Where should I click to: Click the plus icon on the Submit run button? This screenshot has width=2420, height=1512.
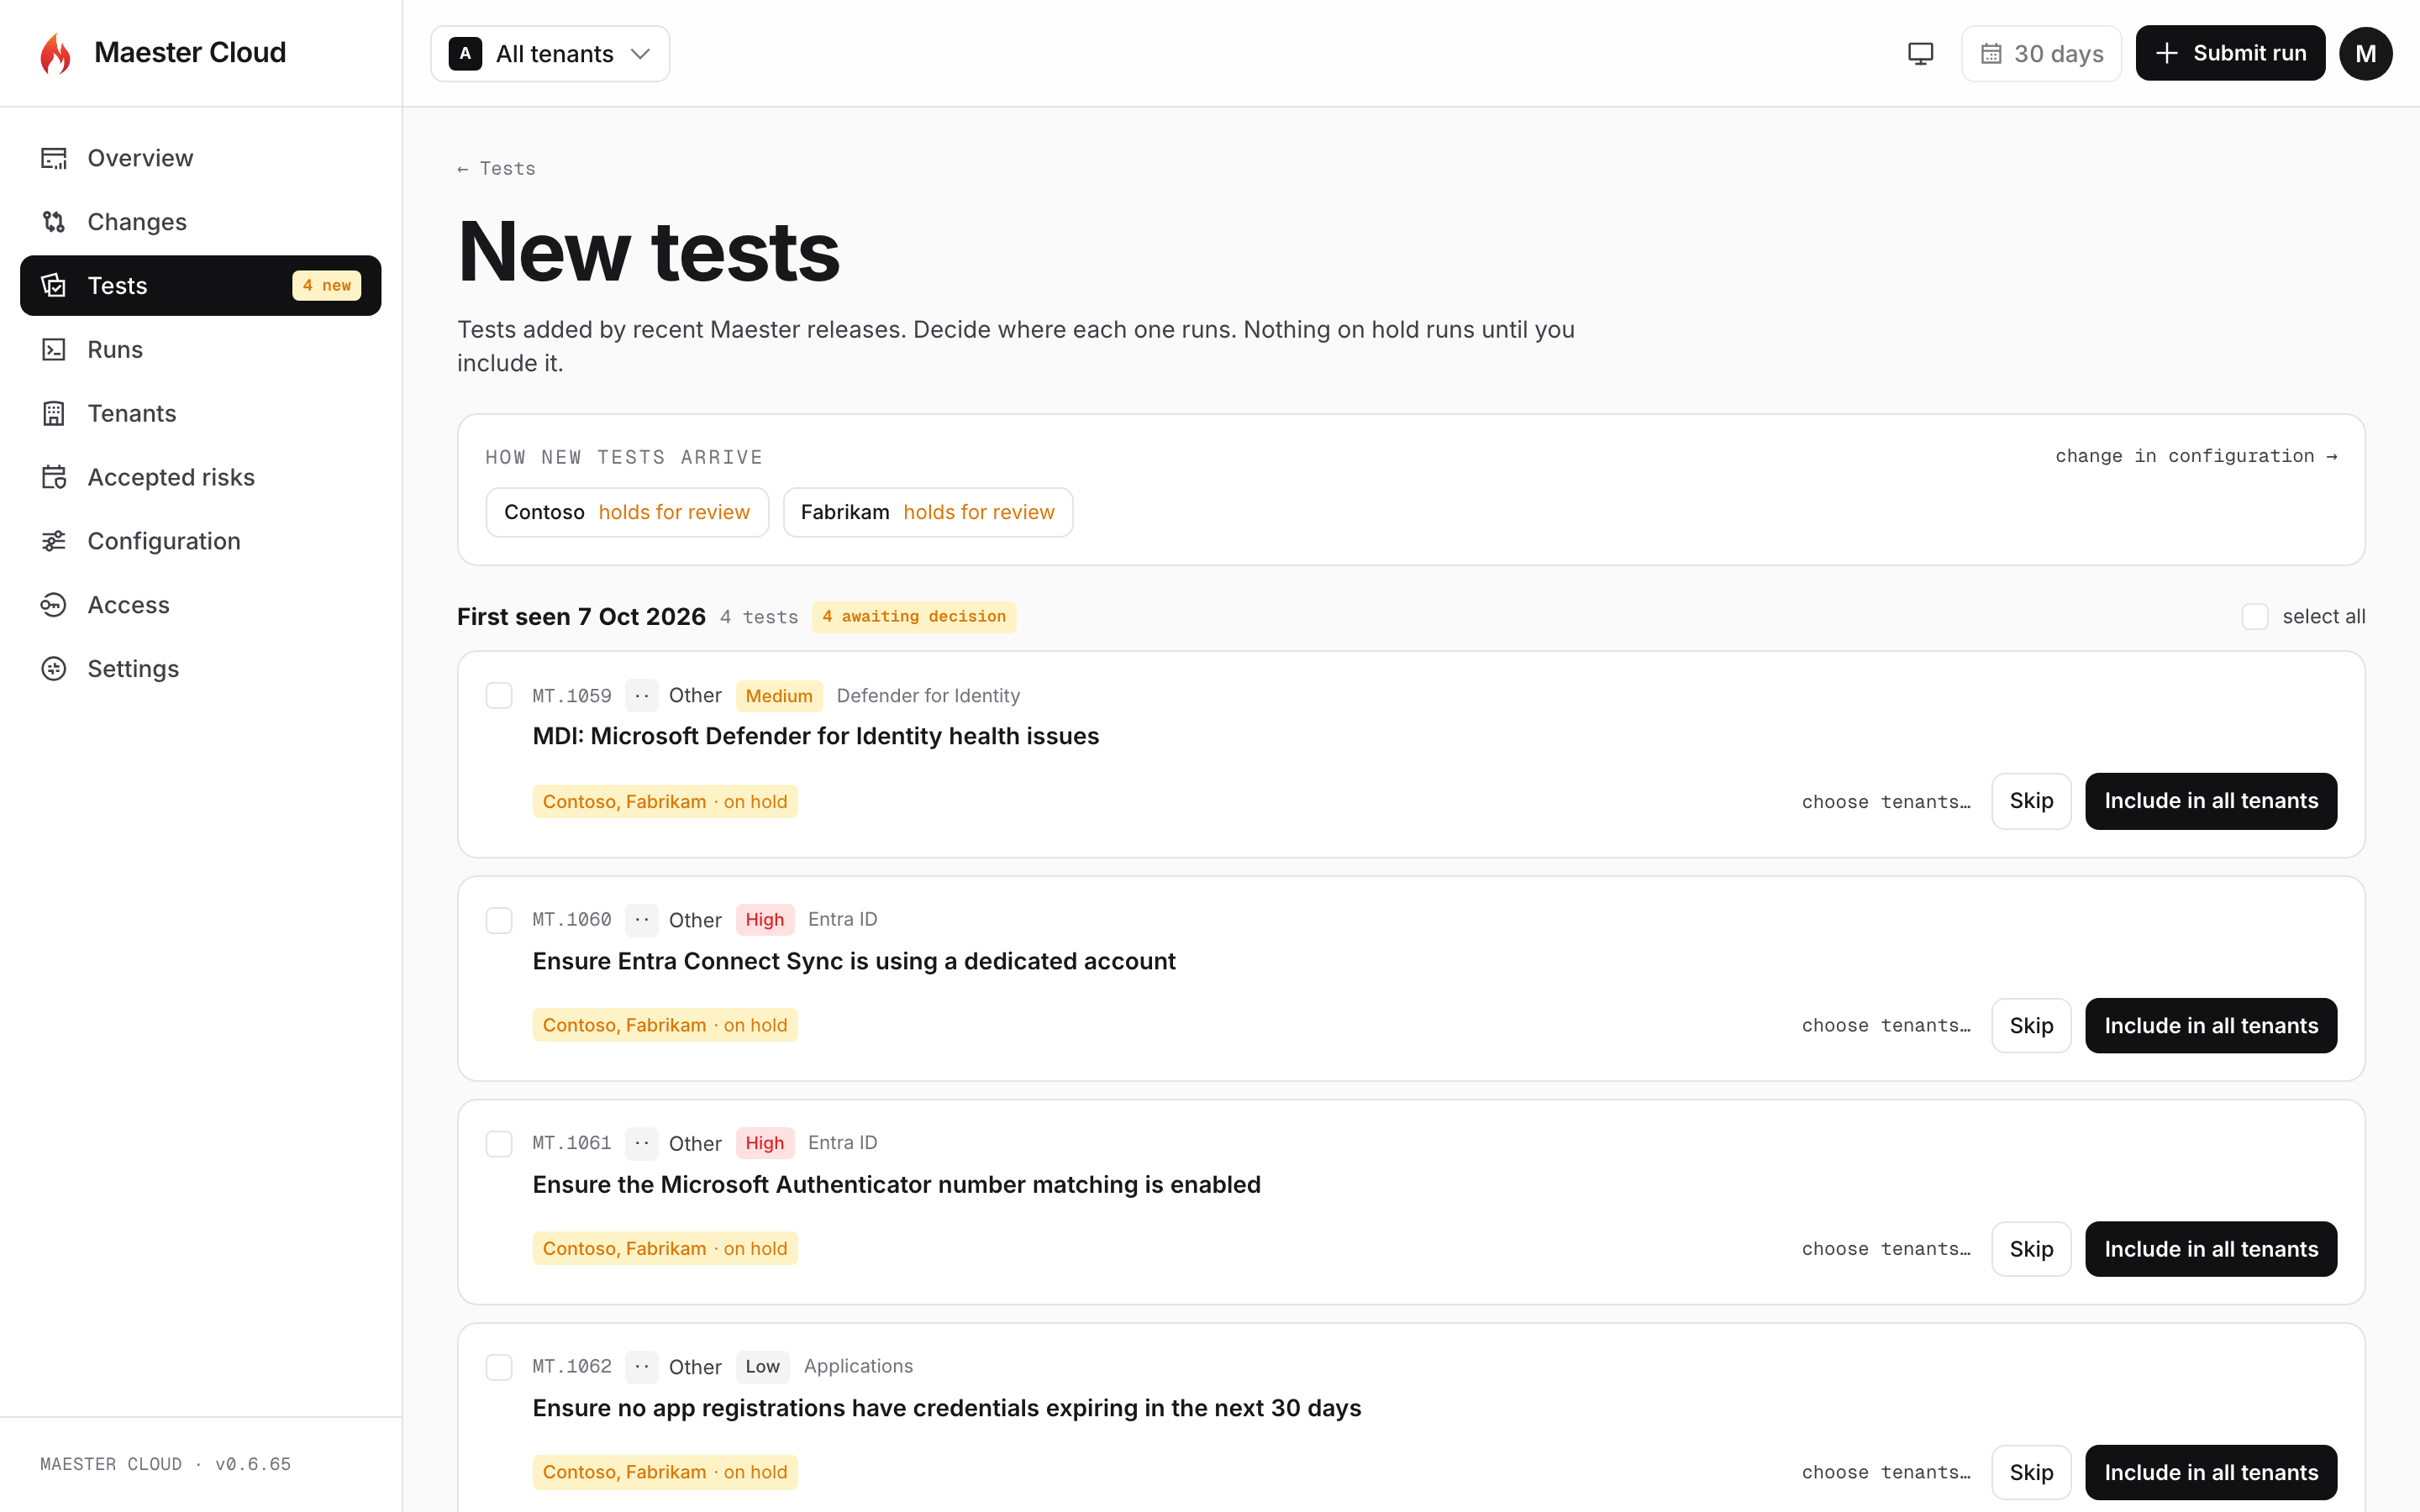(2167, 54)
